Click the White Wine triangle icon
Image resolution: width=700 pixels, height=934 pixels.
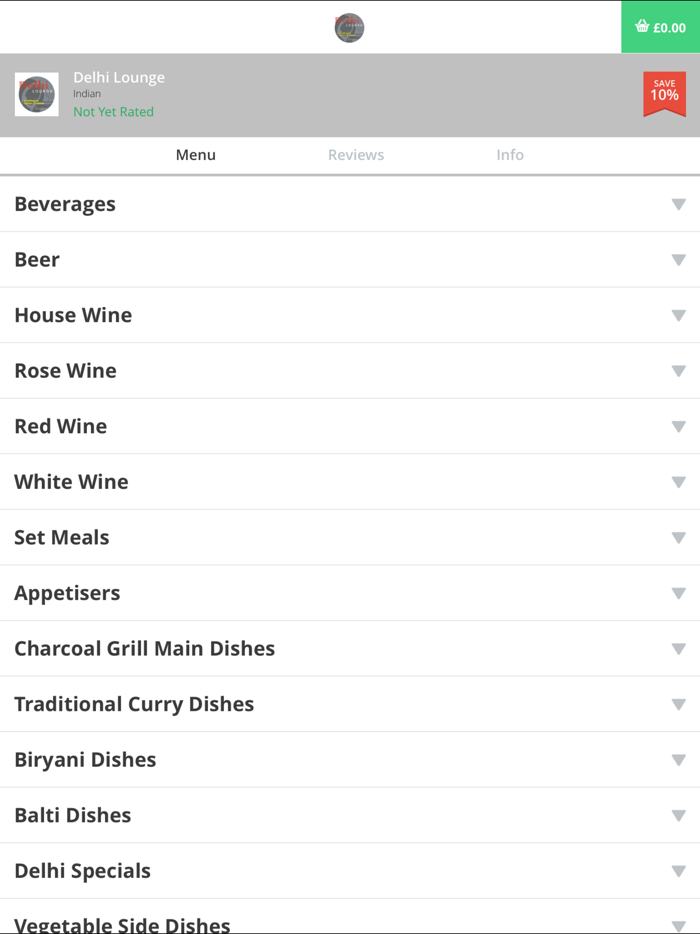679,482
